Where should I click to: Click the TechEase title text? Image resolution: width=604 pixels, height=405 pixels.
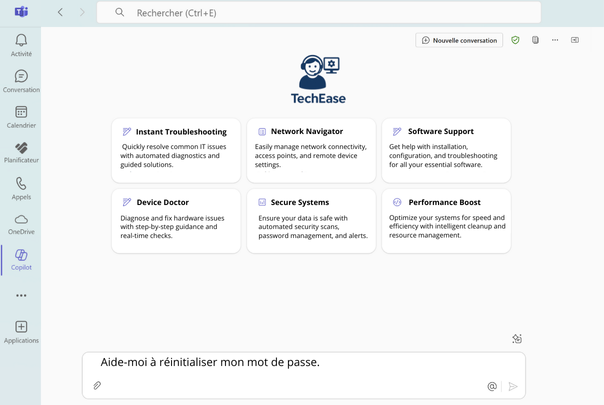(x=318, y=98)
